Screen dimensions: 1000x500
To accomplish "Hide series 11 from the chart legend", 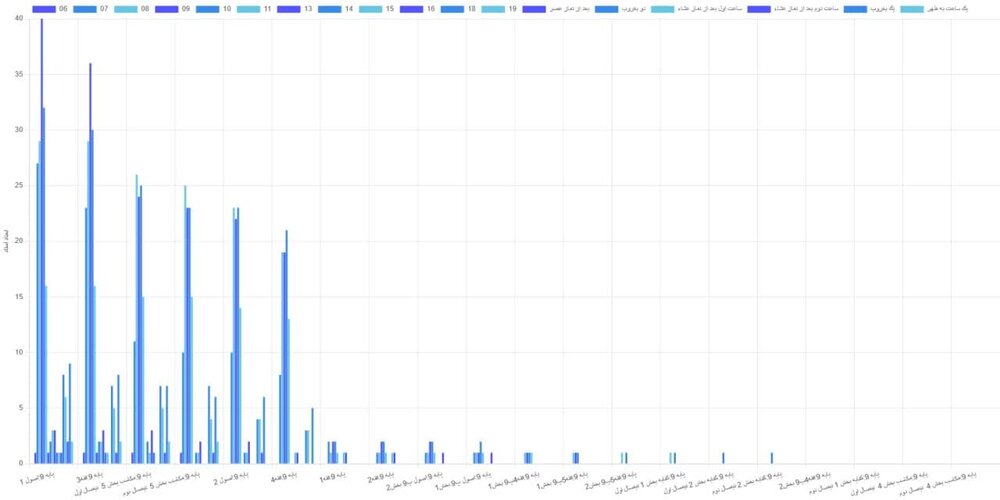I will 249,8.
